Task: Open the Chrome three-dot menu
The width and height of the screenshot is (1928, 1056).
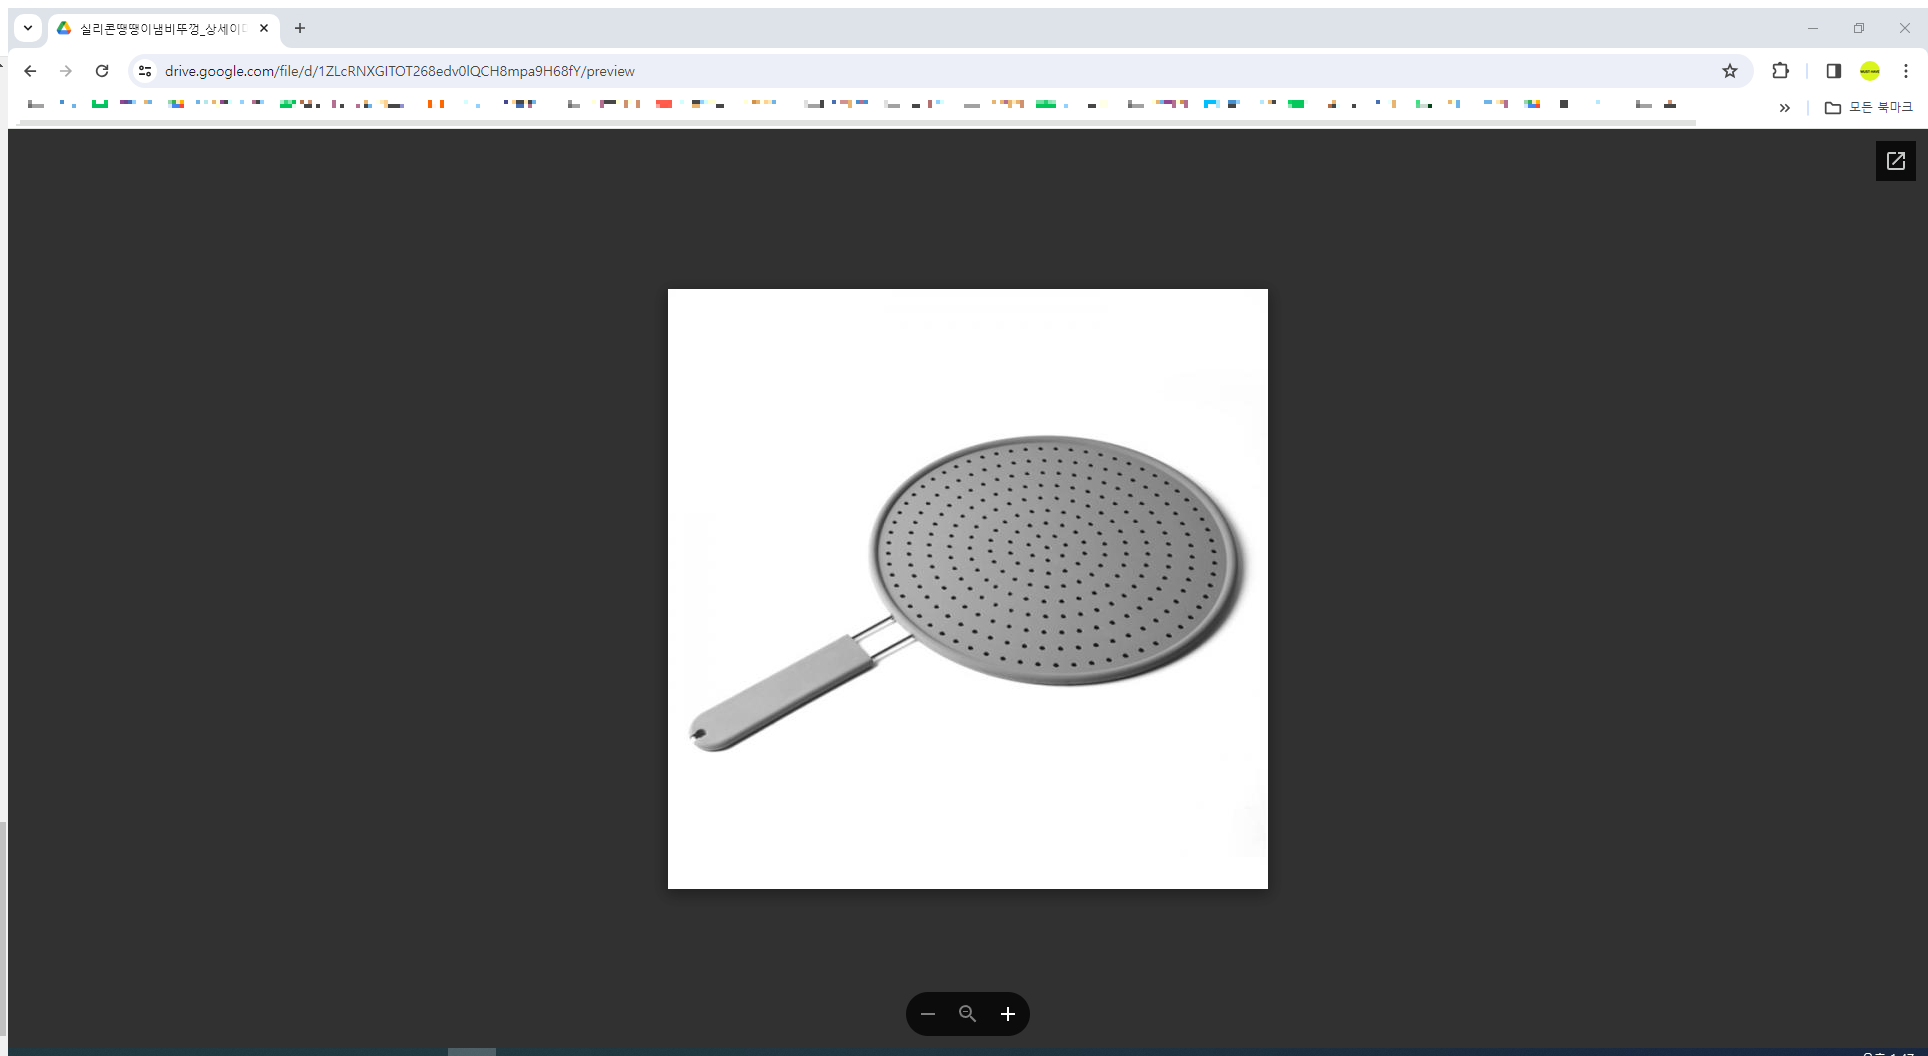Action: point(1906,71)
